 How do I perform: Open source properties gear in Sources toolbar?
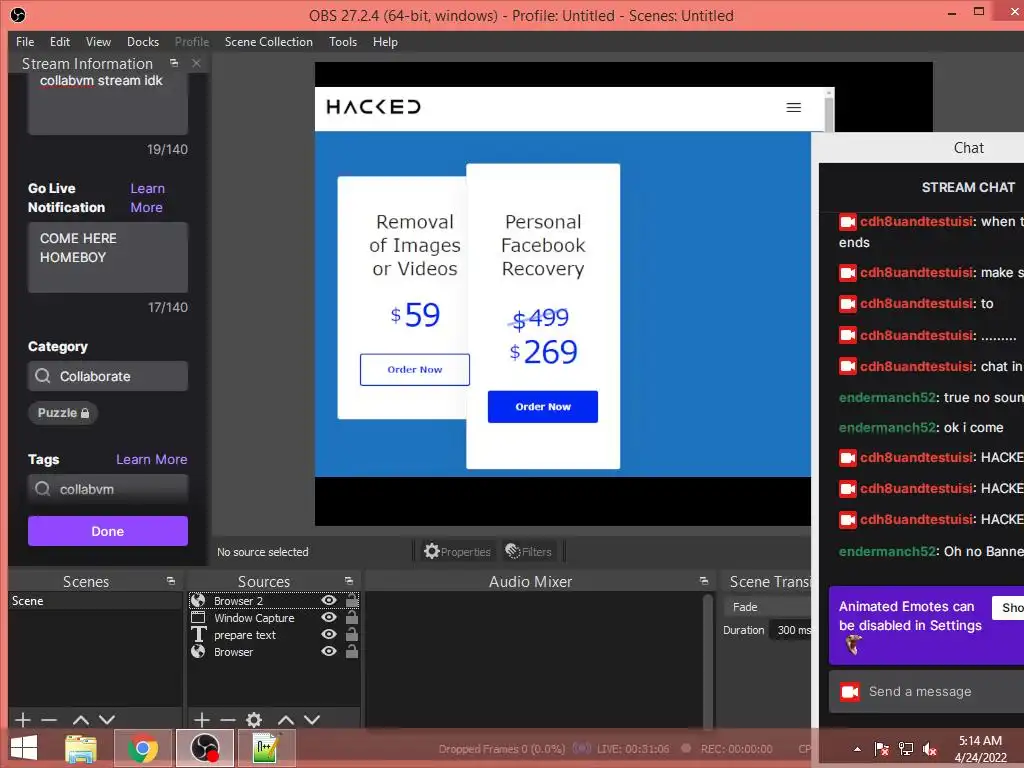(x=254, y=720)
